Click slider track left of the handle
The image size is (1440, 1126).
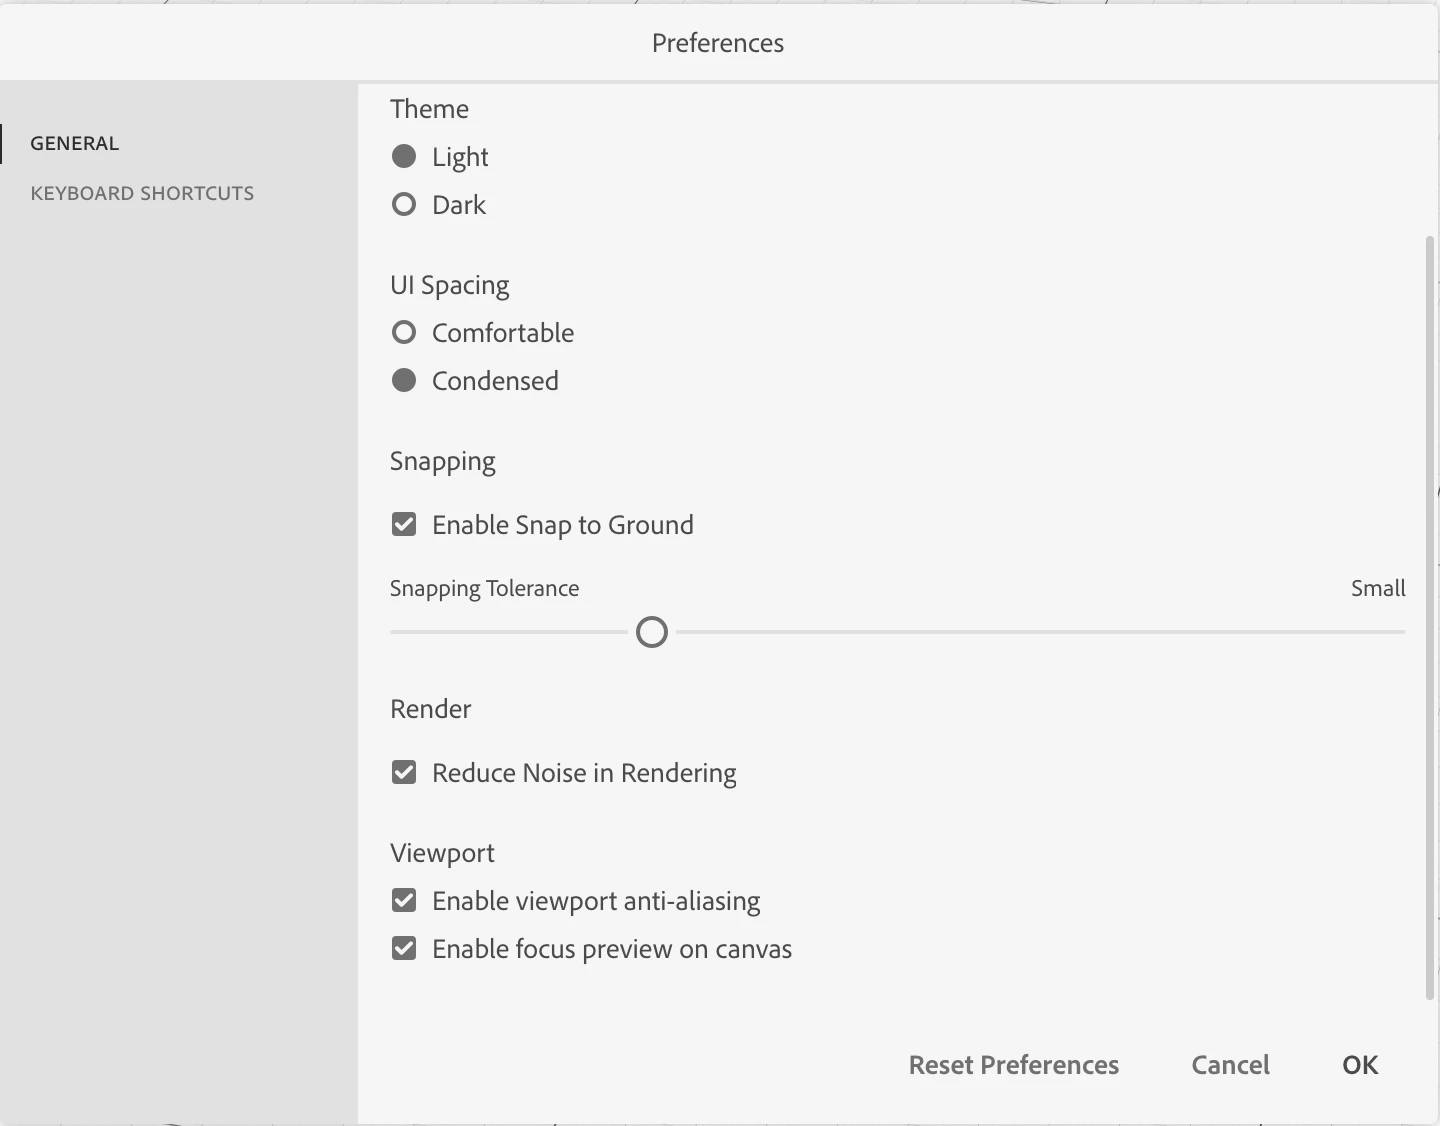click(x=510, y=632)
